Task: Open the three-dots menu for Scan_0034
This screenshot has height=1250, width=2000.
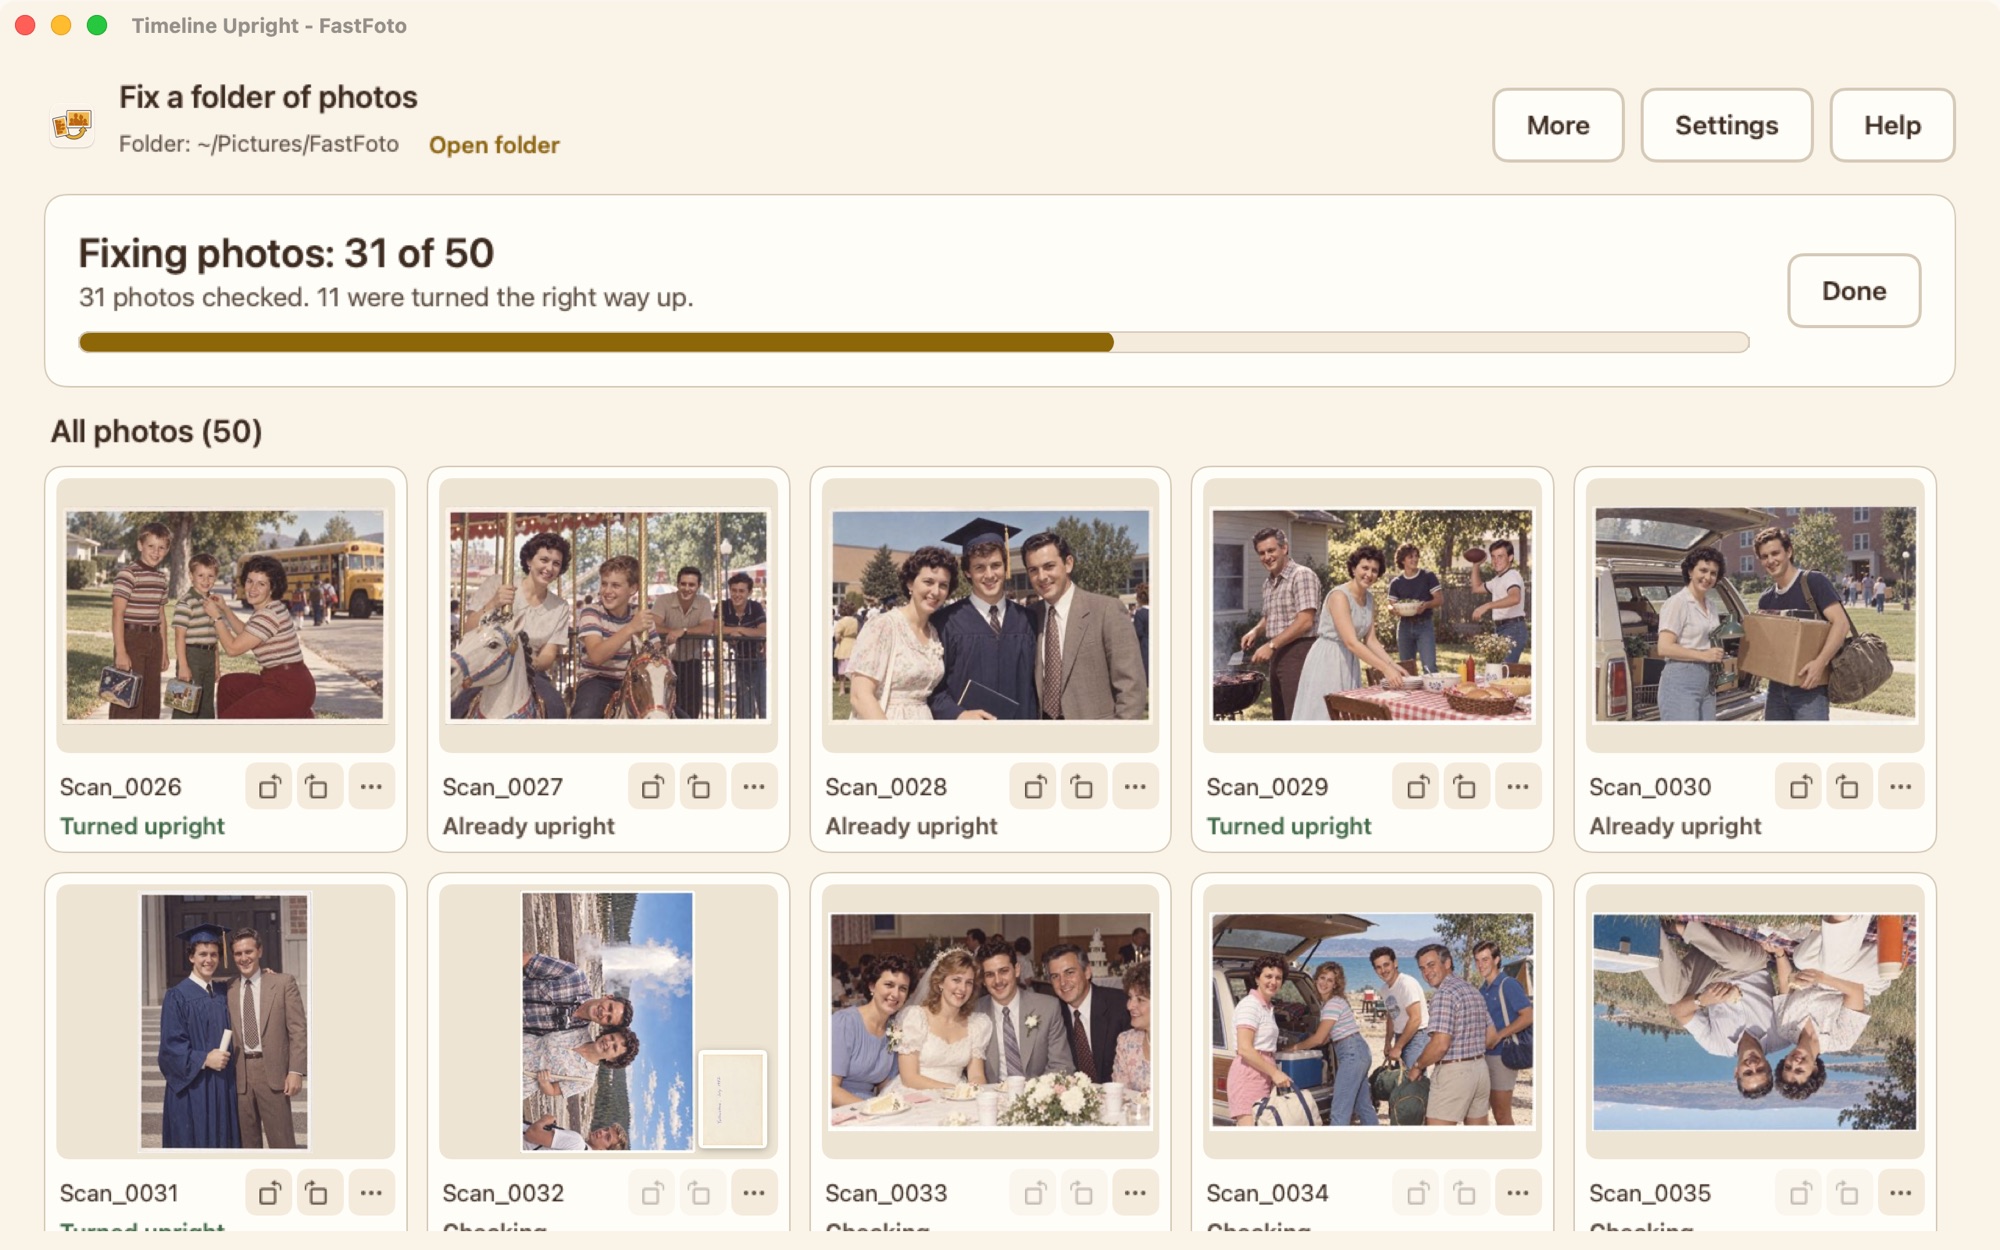Action: pos(1518,1193)
